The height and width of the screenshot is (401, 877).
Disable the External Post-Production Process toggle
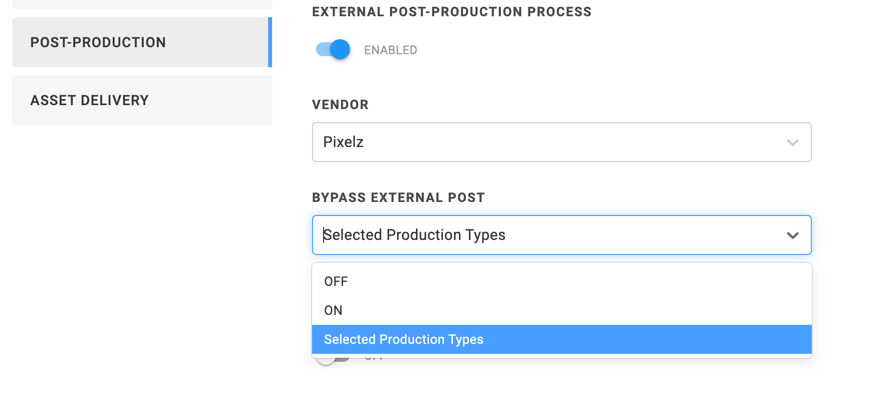333,49
